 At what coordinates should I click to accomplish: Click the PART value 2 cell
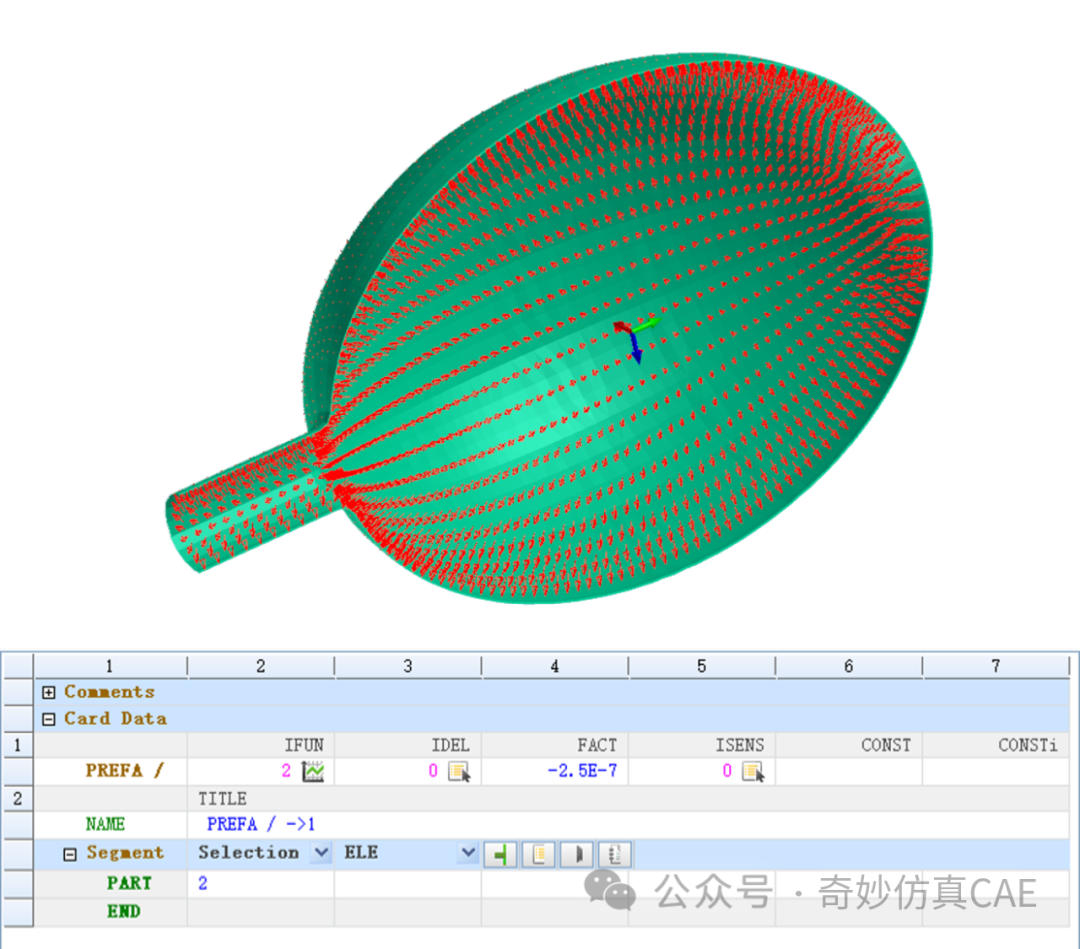pyautogui.click(x=260, y=884)
